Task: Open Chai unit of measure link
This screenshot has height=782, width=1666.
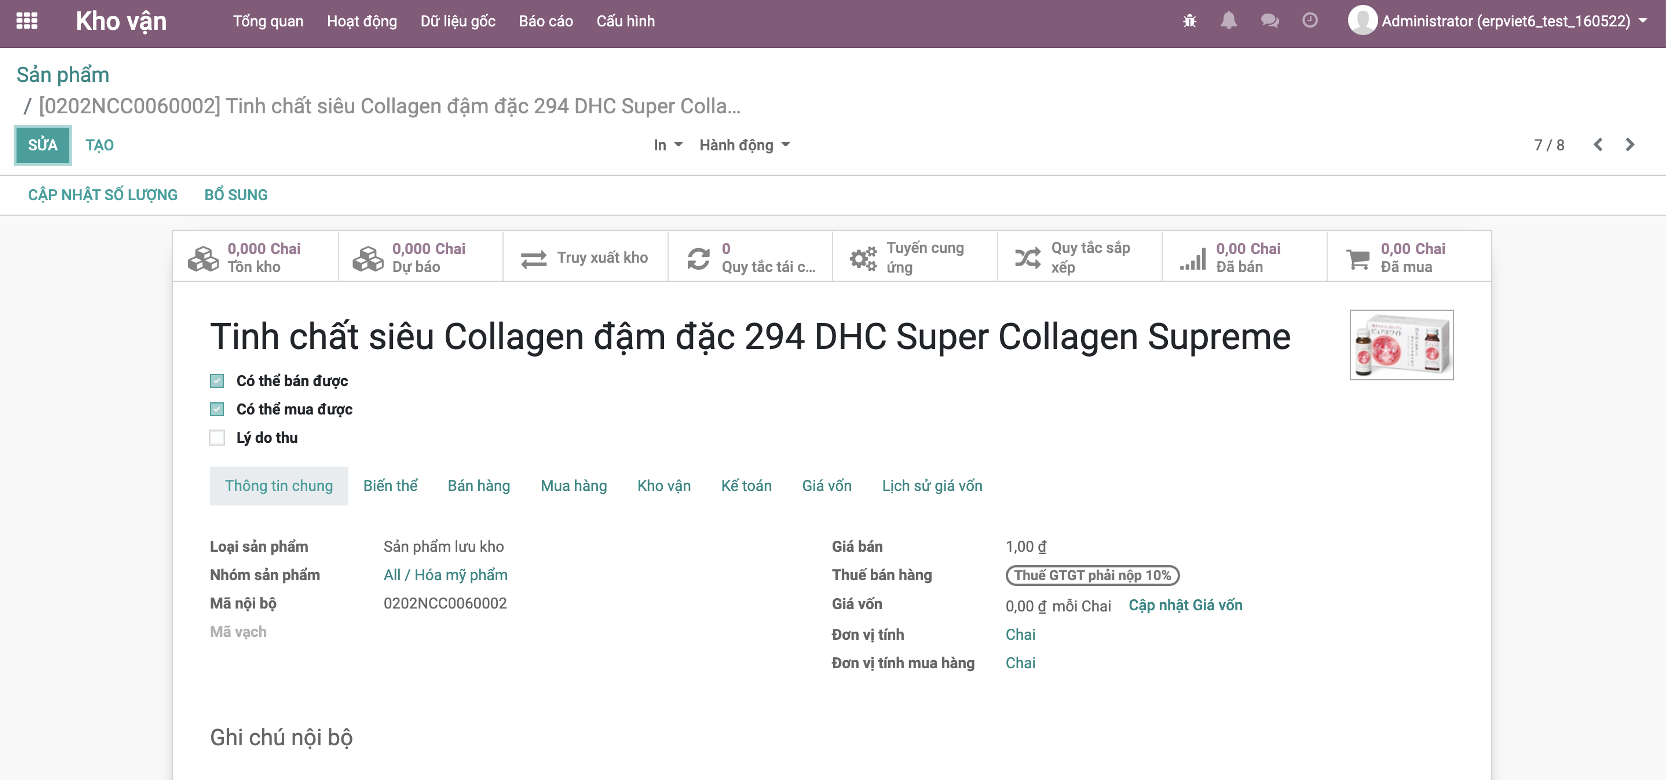Action: pos(1021,635)
